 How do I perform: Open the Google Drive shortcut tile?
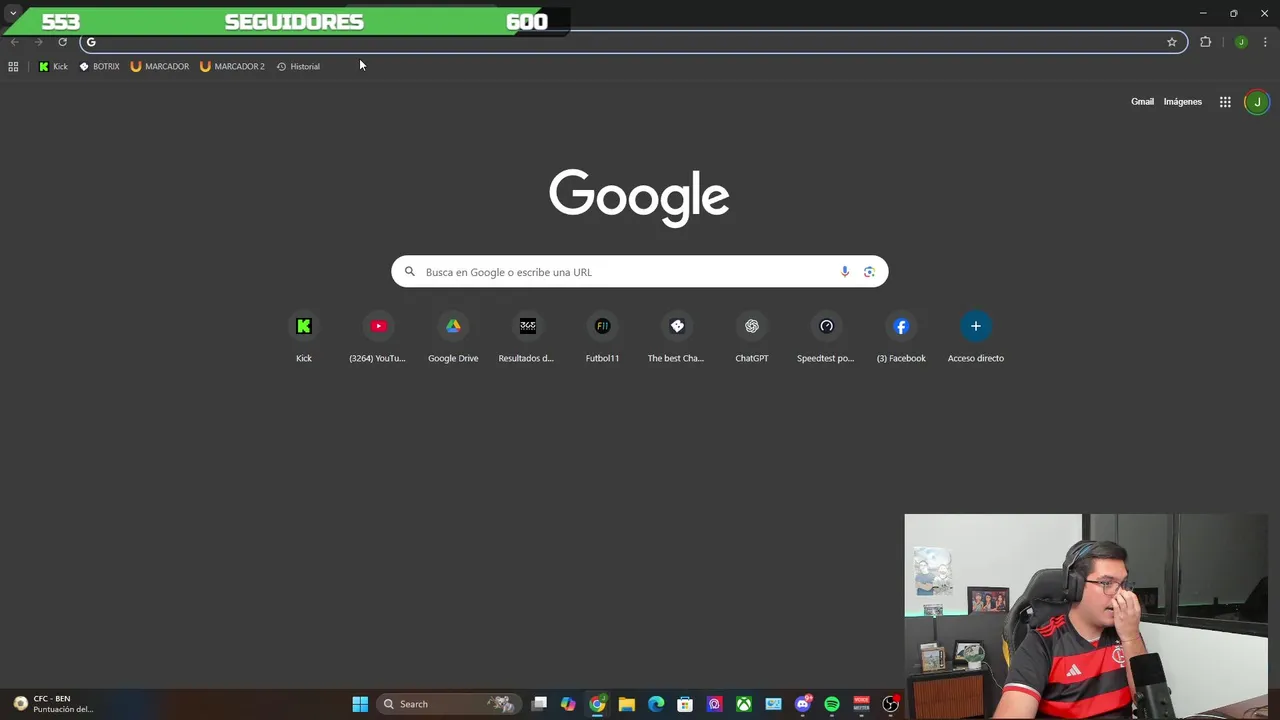click(453, 338)
